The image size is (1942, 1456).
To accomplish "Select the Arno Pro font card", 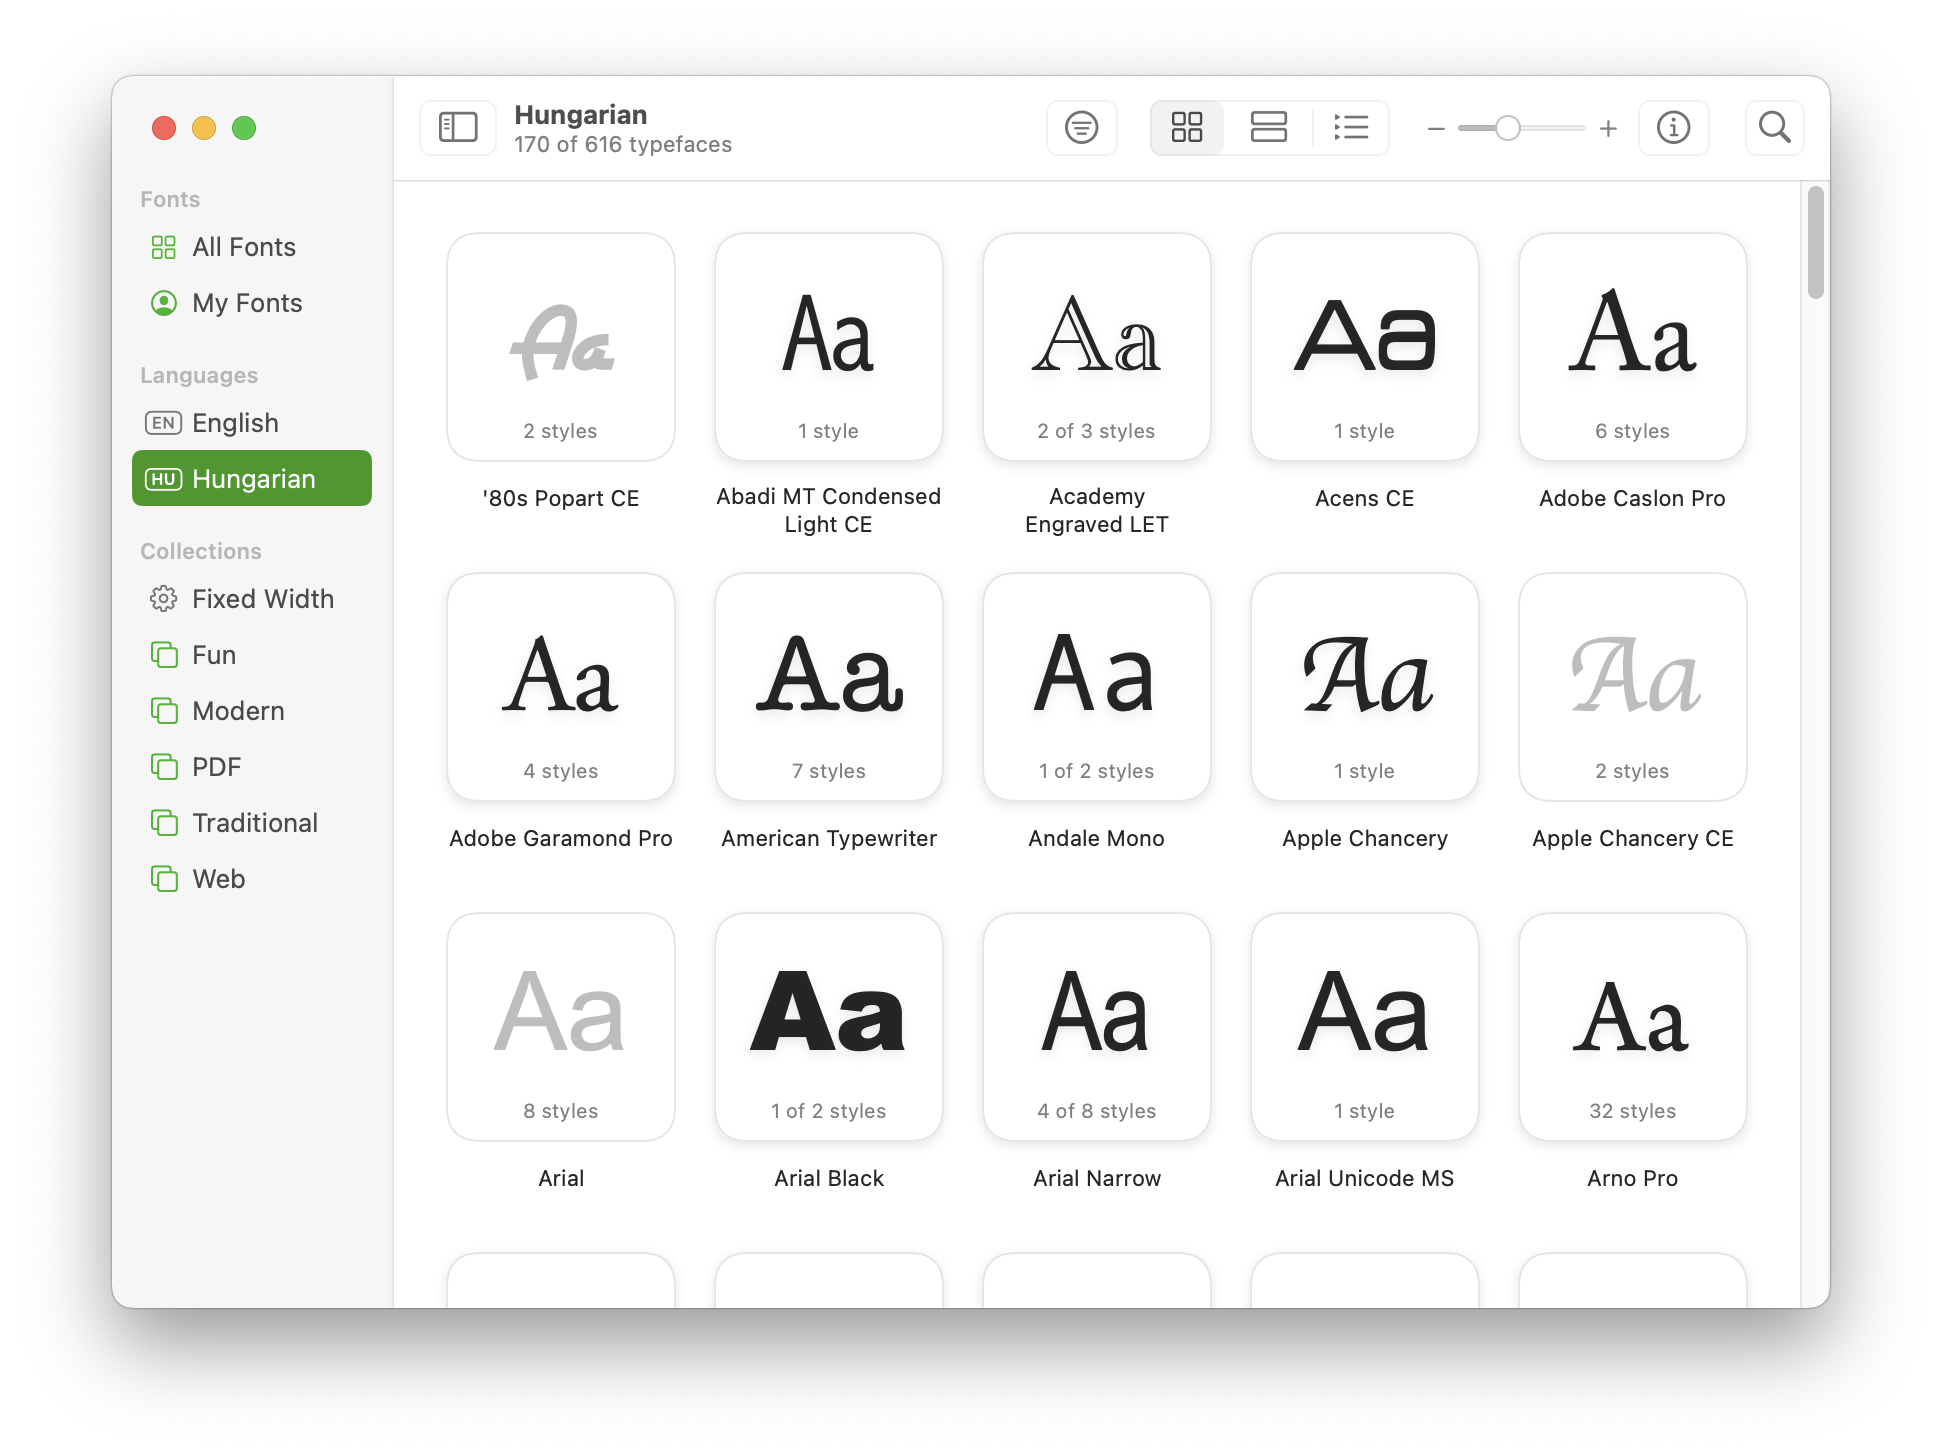I will pos(1633,1027).
